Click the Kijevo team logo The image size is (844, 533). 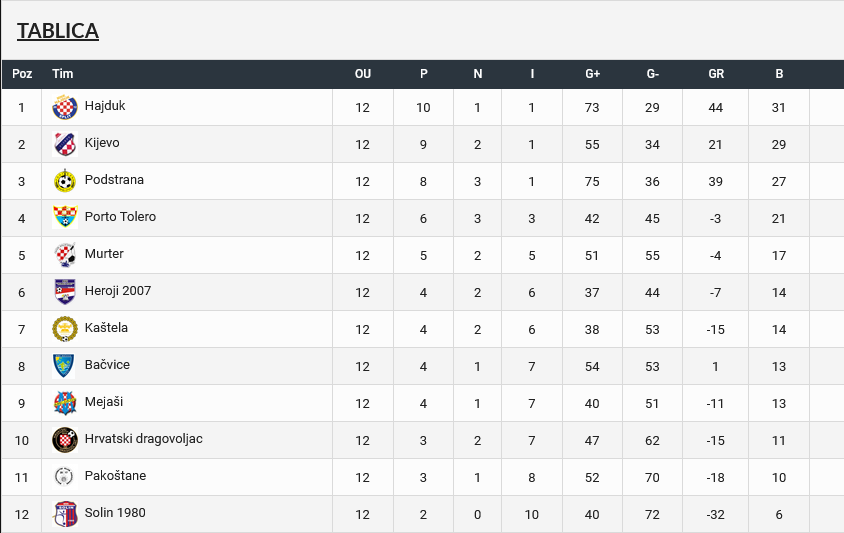(x=65, y=144)
